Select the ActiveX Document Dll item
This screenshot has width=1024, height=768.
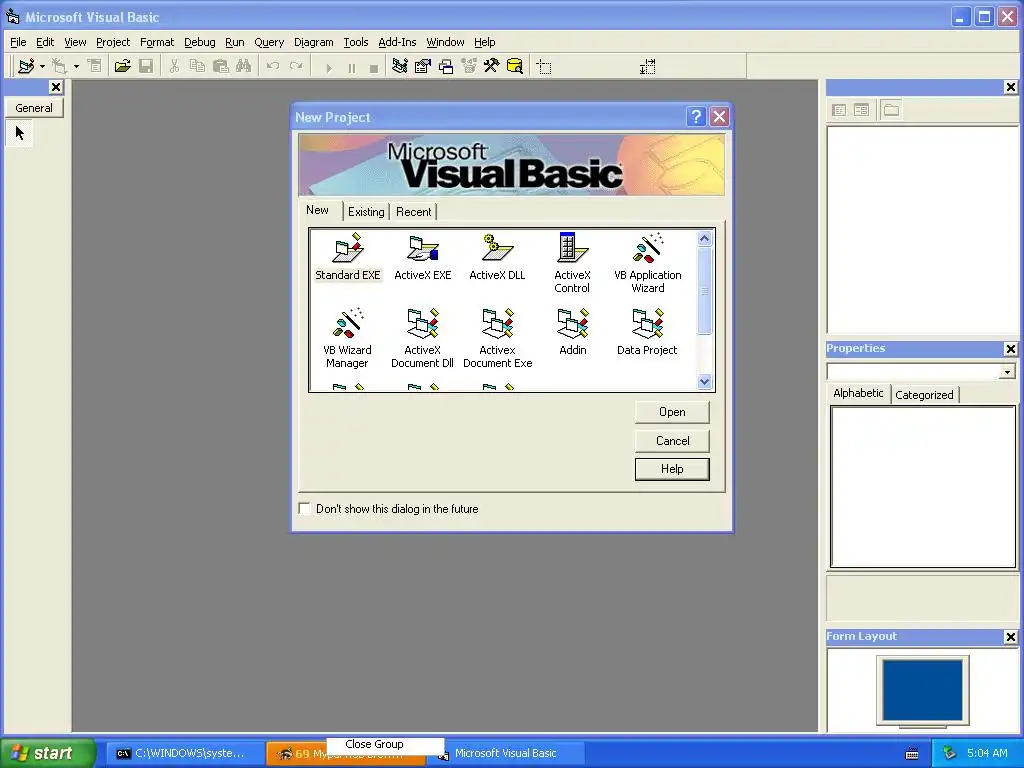tap(423, 338)
